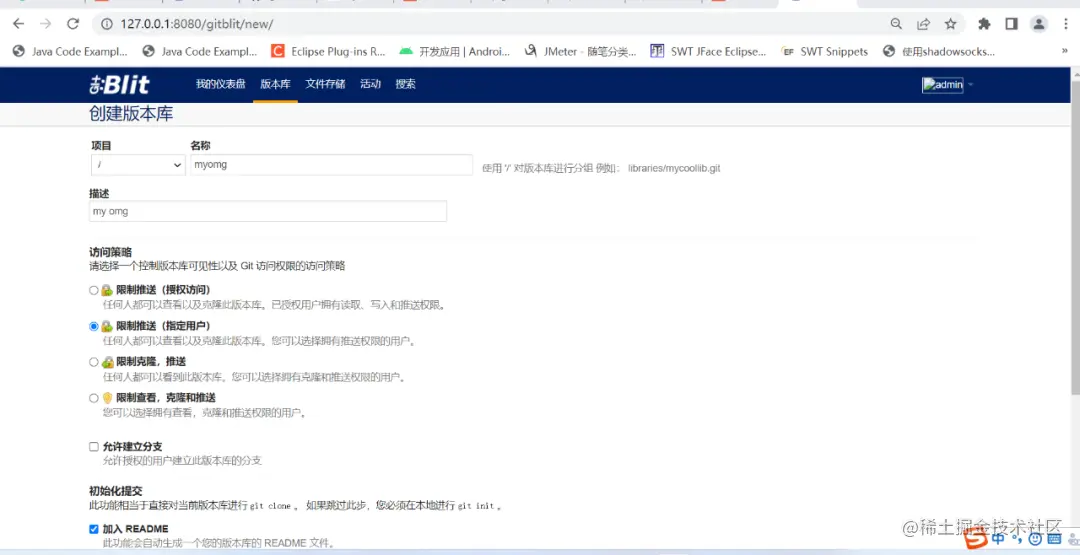Show more bookmarks with the chevron

tap(1066, 51)
